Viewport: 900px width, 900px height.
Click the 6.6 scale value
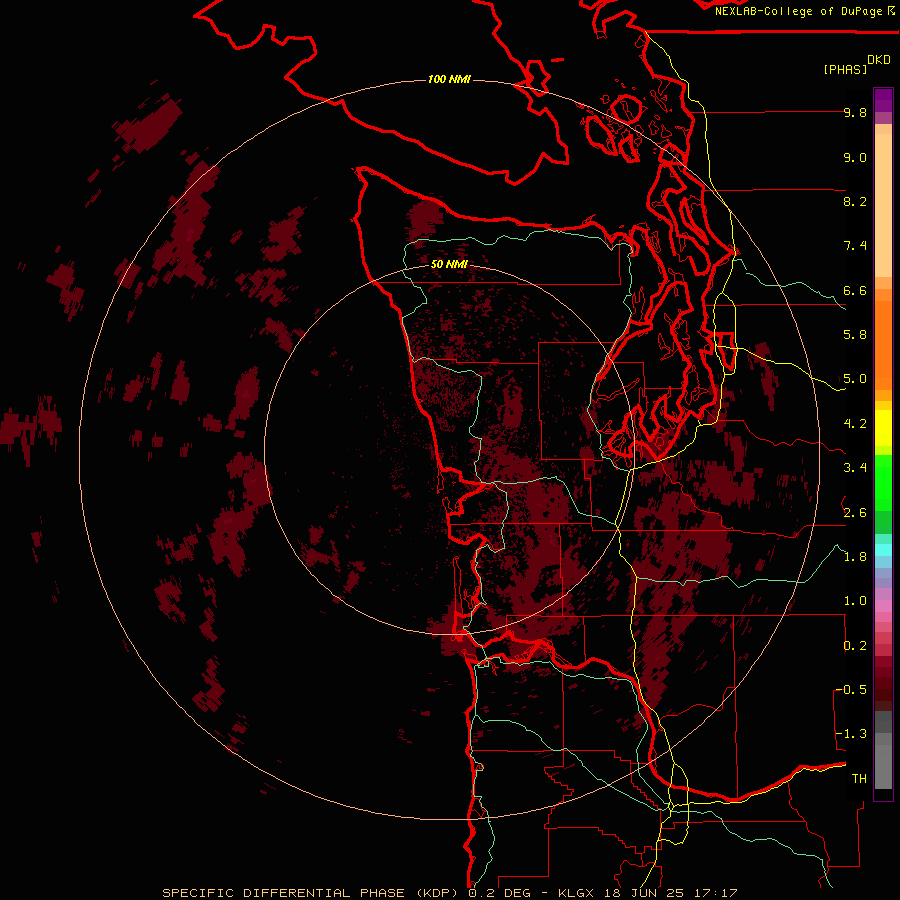pos(855,290)
